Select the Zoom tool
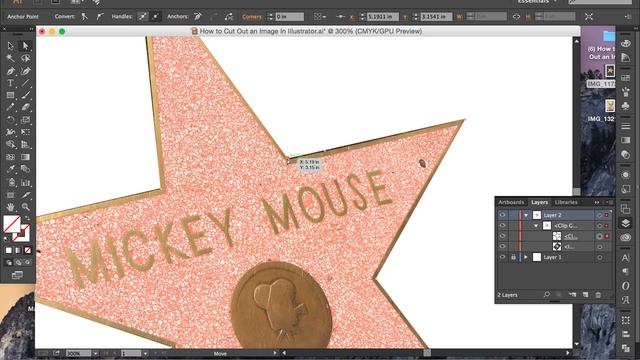This screenshot has height=360, width=640. point(25,207)
